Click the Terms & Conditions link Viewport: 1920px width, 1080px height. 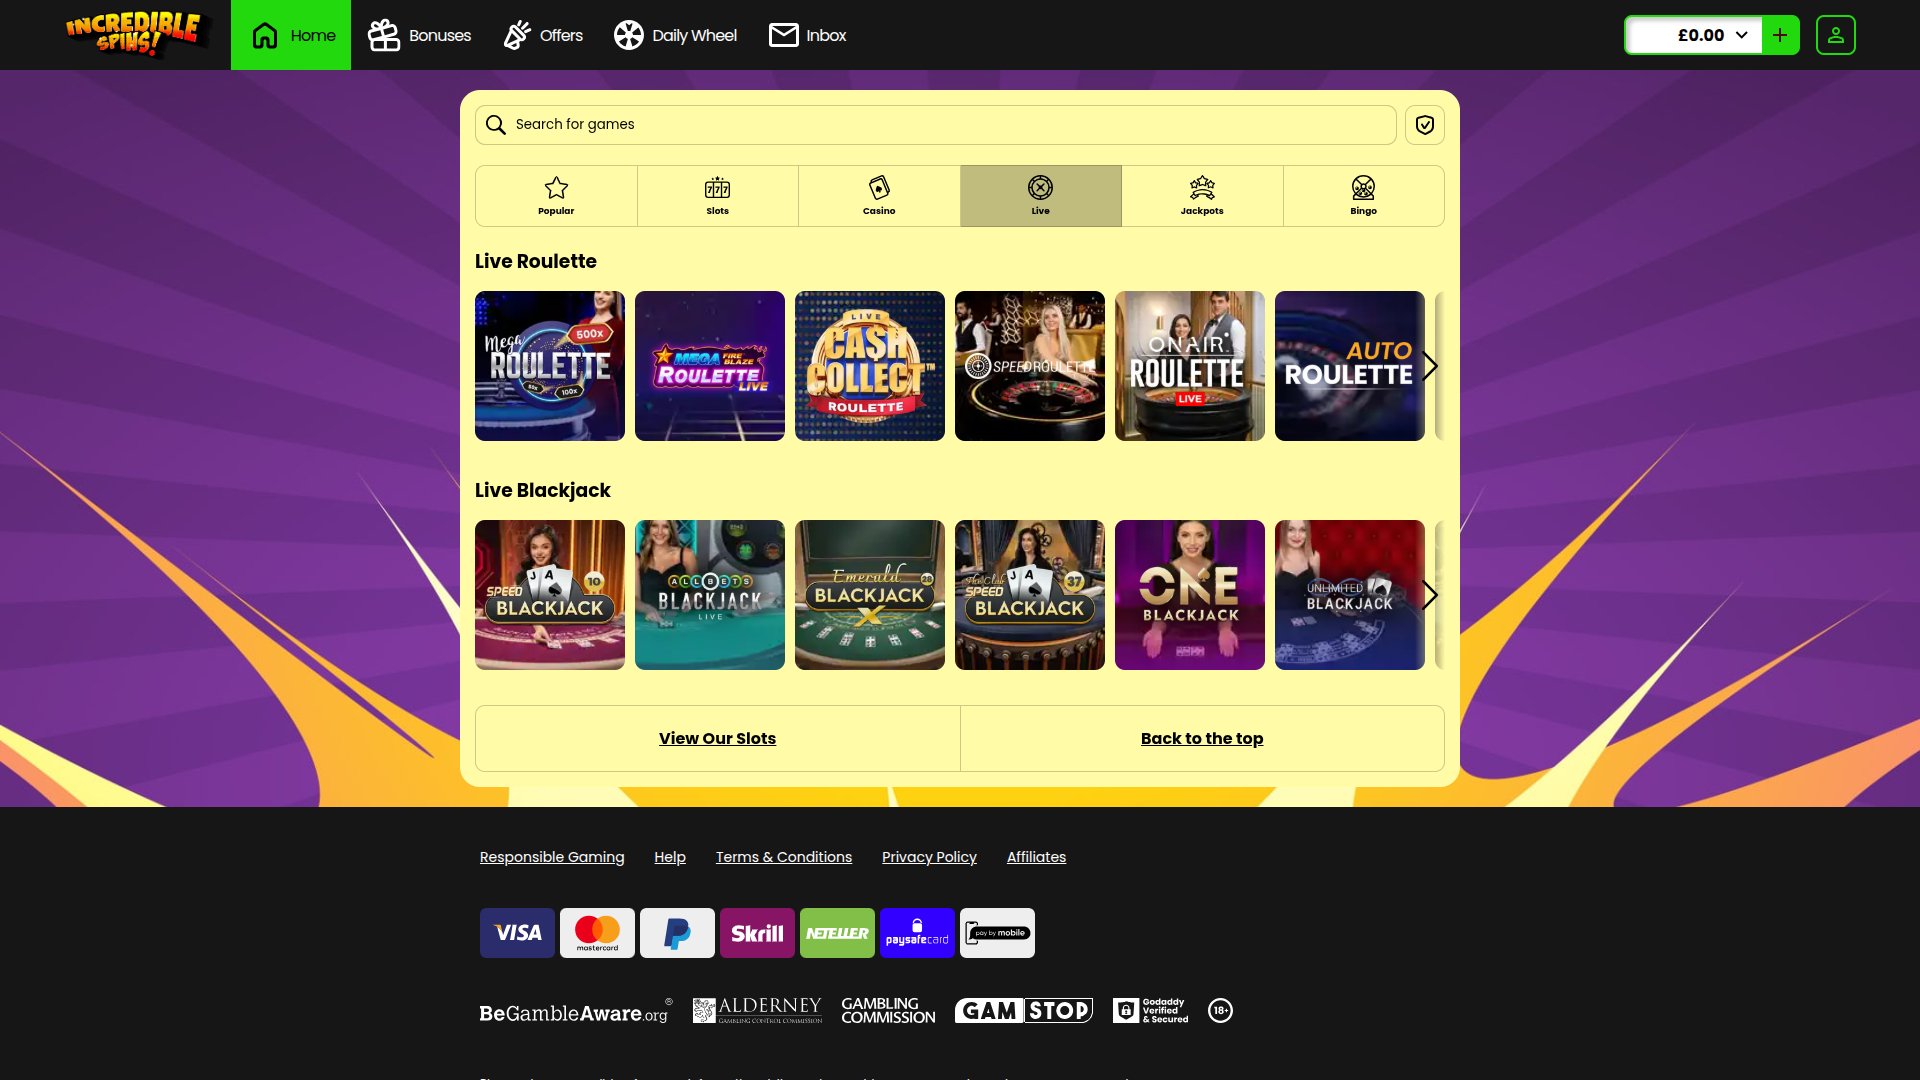point(784,857)
